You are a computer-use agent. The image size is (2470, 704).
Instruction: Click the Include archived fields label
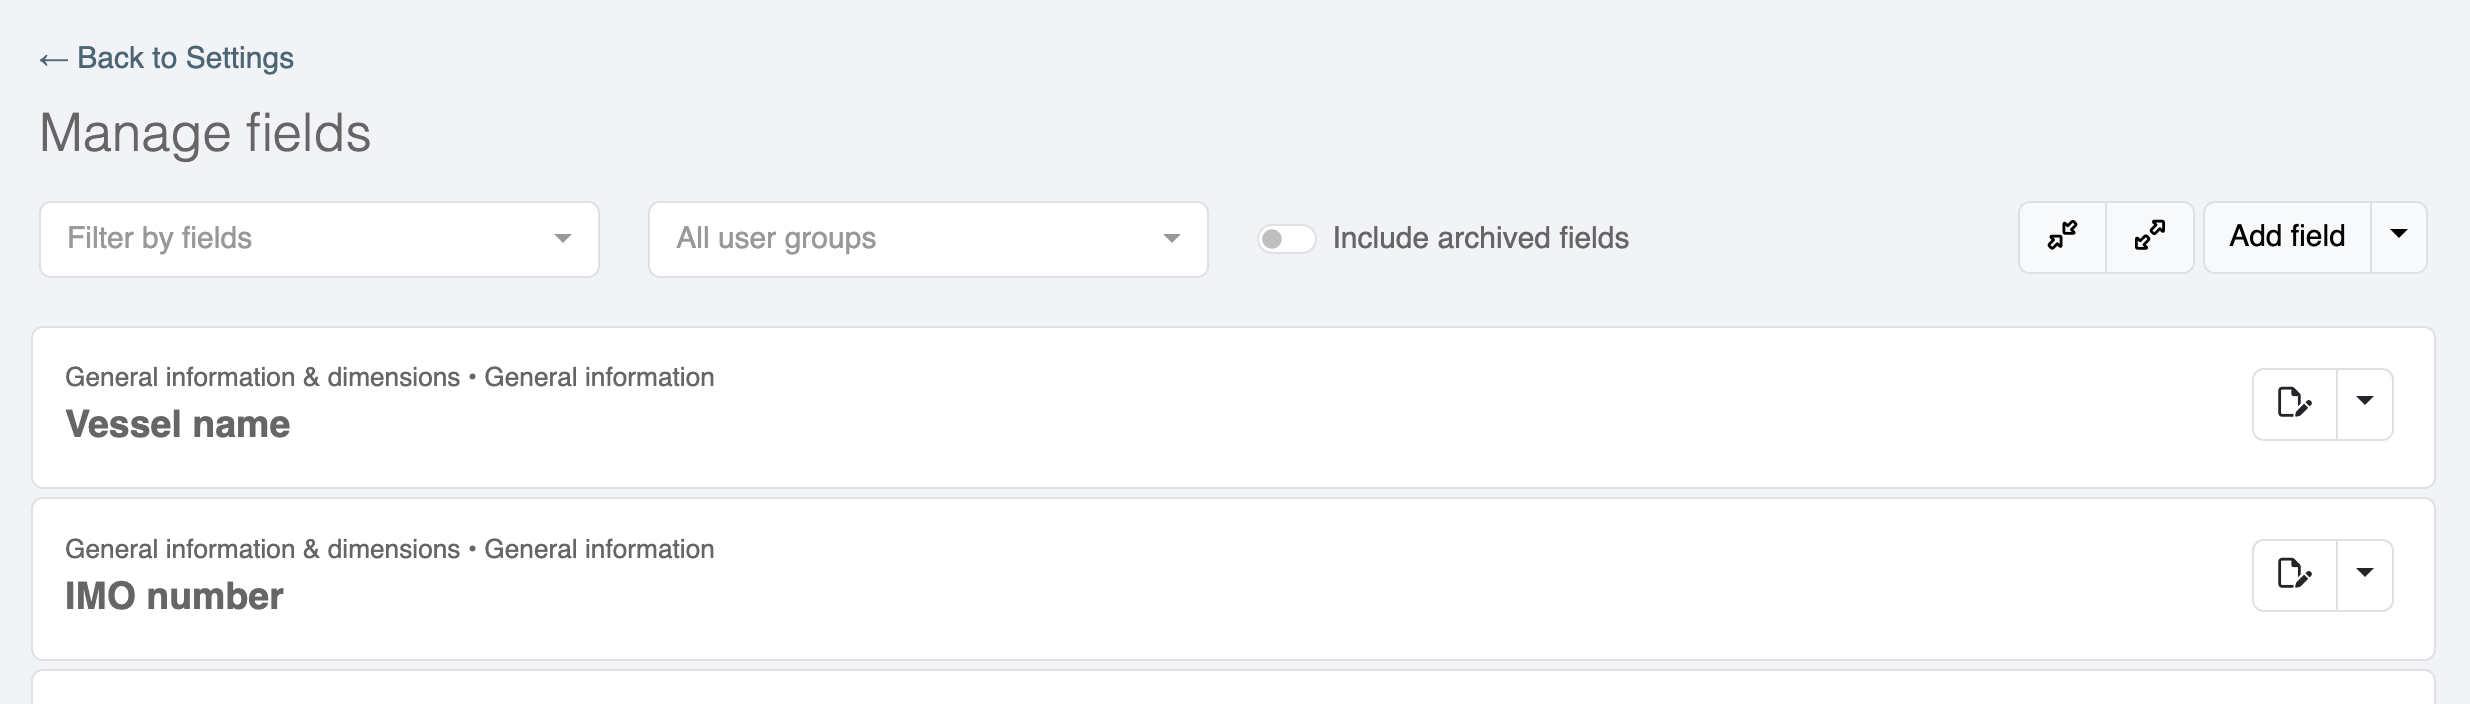(x=1480, y=238)
